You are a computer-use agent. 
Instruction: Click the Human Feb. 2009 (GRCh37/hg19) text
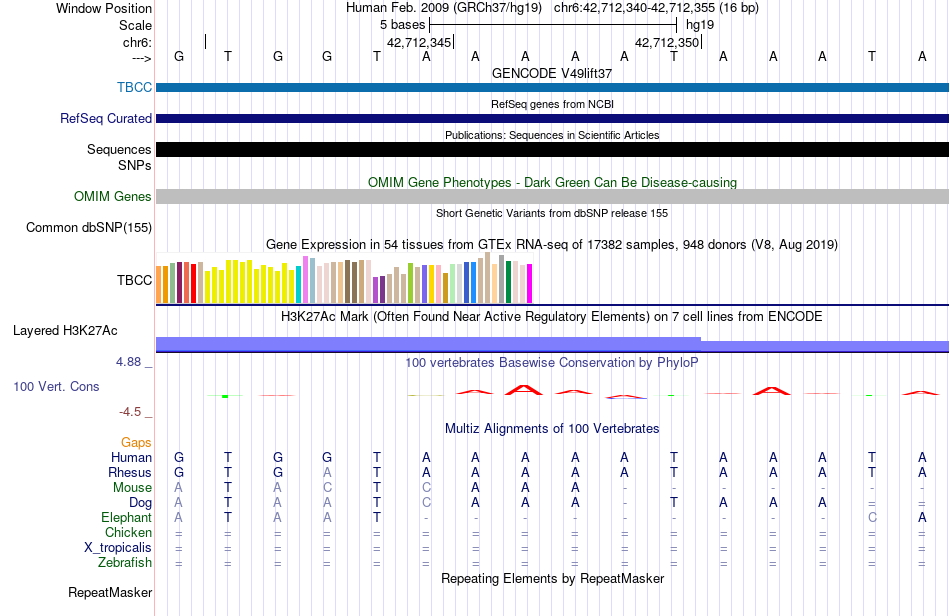click(x=444, y=8)
